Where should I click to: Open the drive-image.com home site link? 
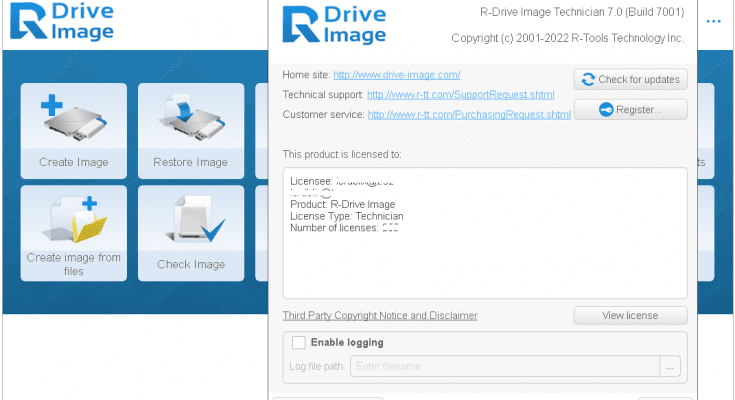point(397,75)
